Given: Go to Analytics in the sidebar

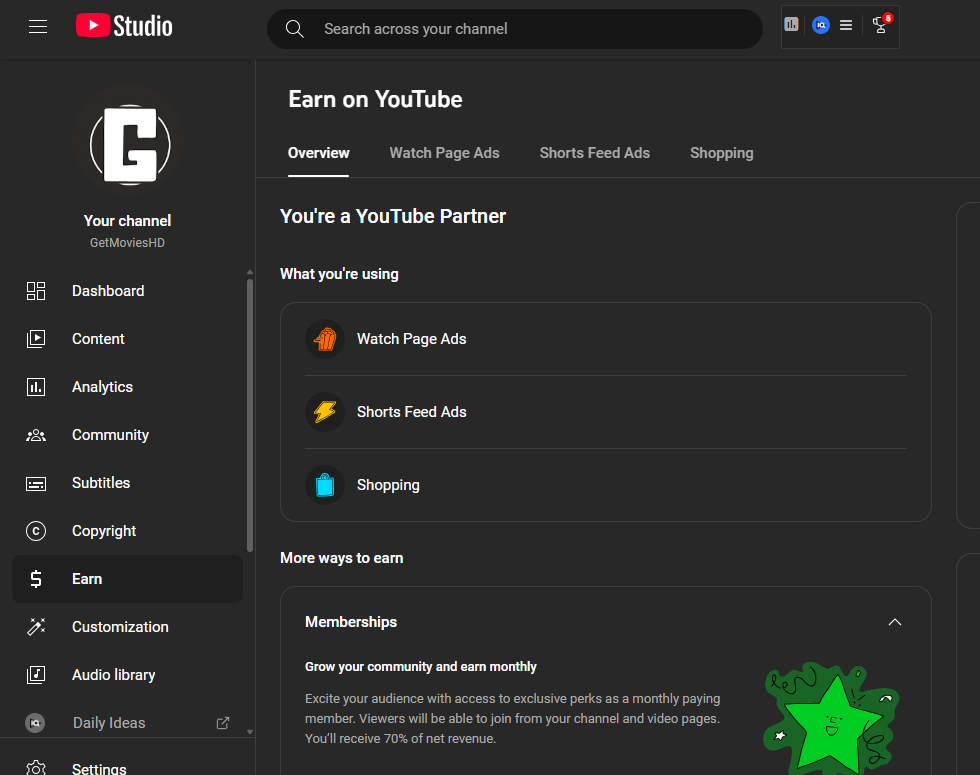Looking at the screenshot, I should pos(102,387).
